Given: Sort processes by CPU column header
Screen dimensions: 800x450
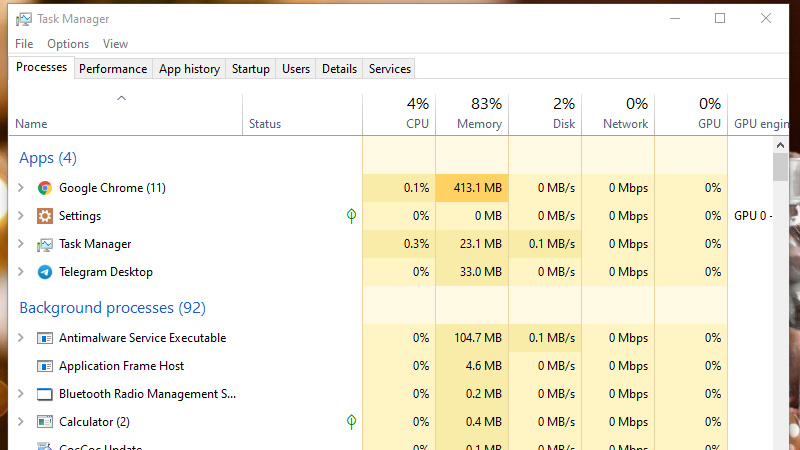Looking at the screenshot, I should (399, 114).
